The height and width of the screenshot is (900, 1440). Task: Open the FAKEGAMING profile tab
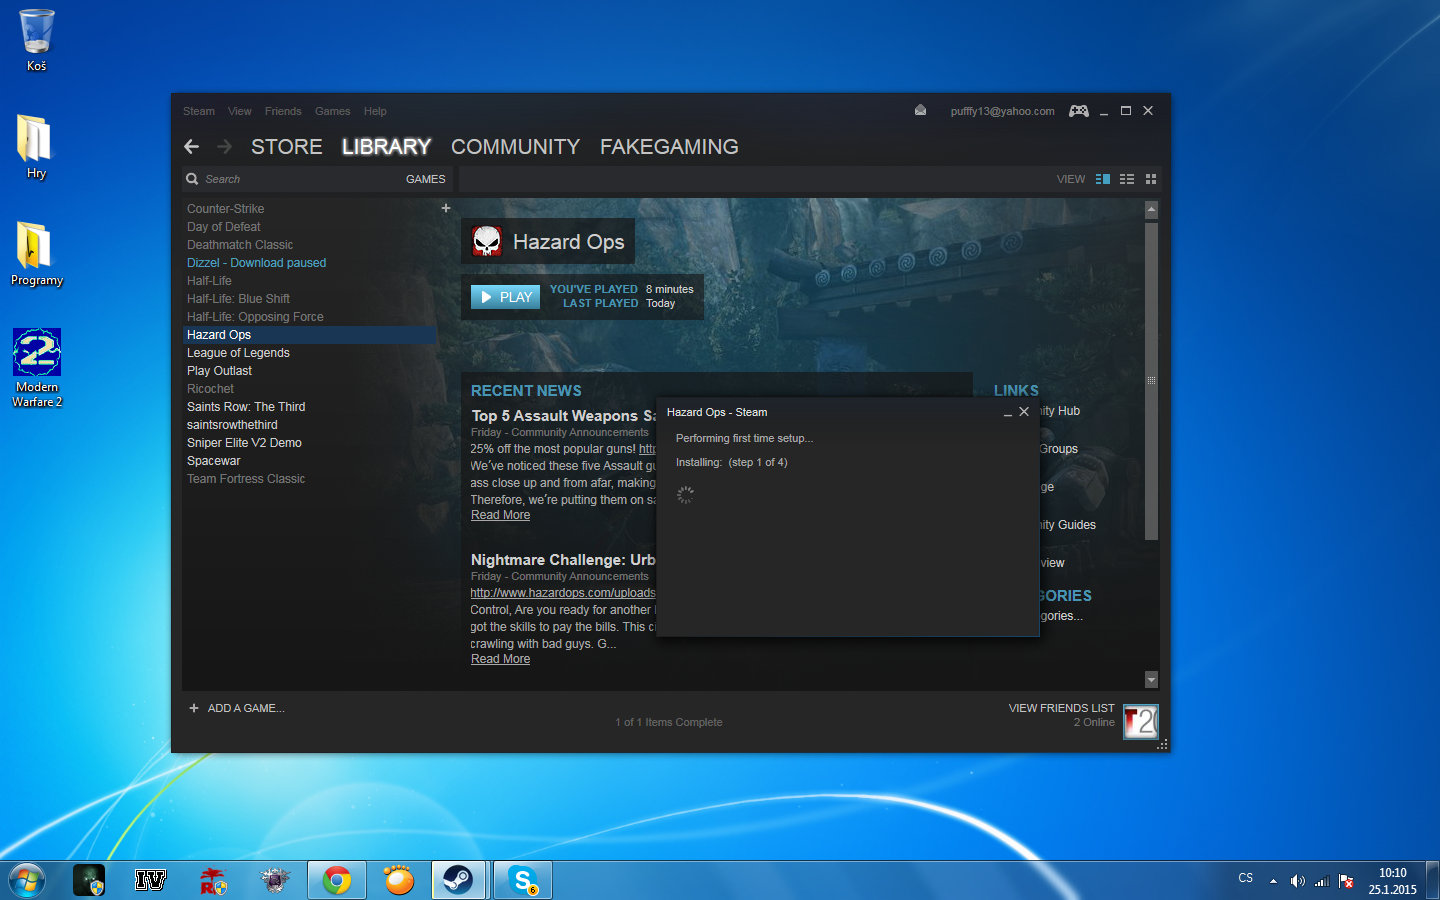669,147
